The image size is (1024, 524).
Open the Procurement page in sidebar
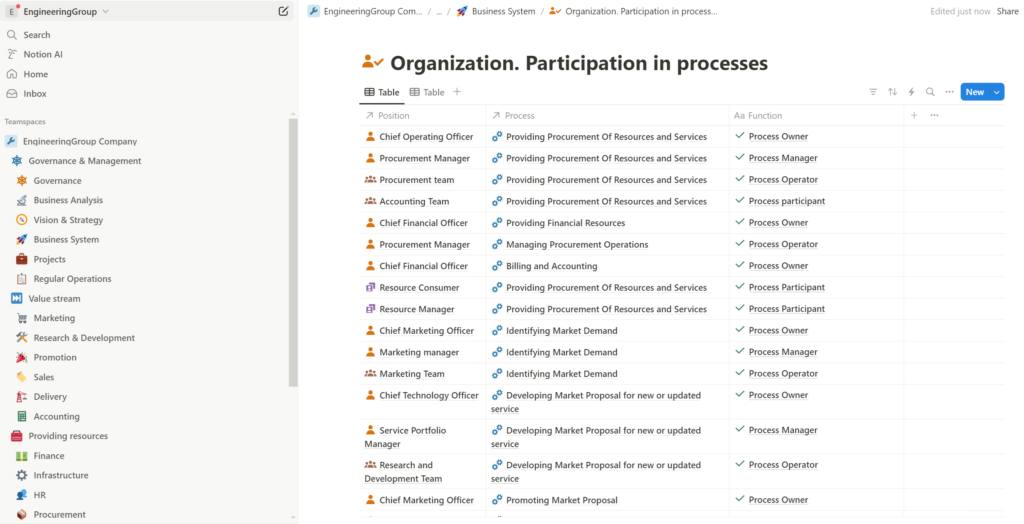click(x=59, y=514)
